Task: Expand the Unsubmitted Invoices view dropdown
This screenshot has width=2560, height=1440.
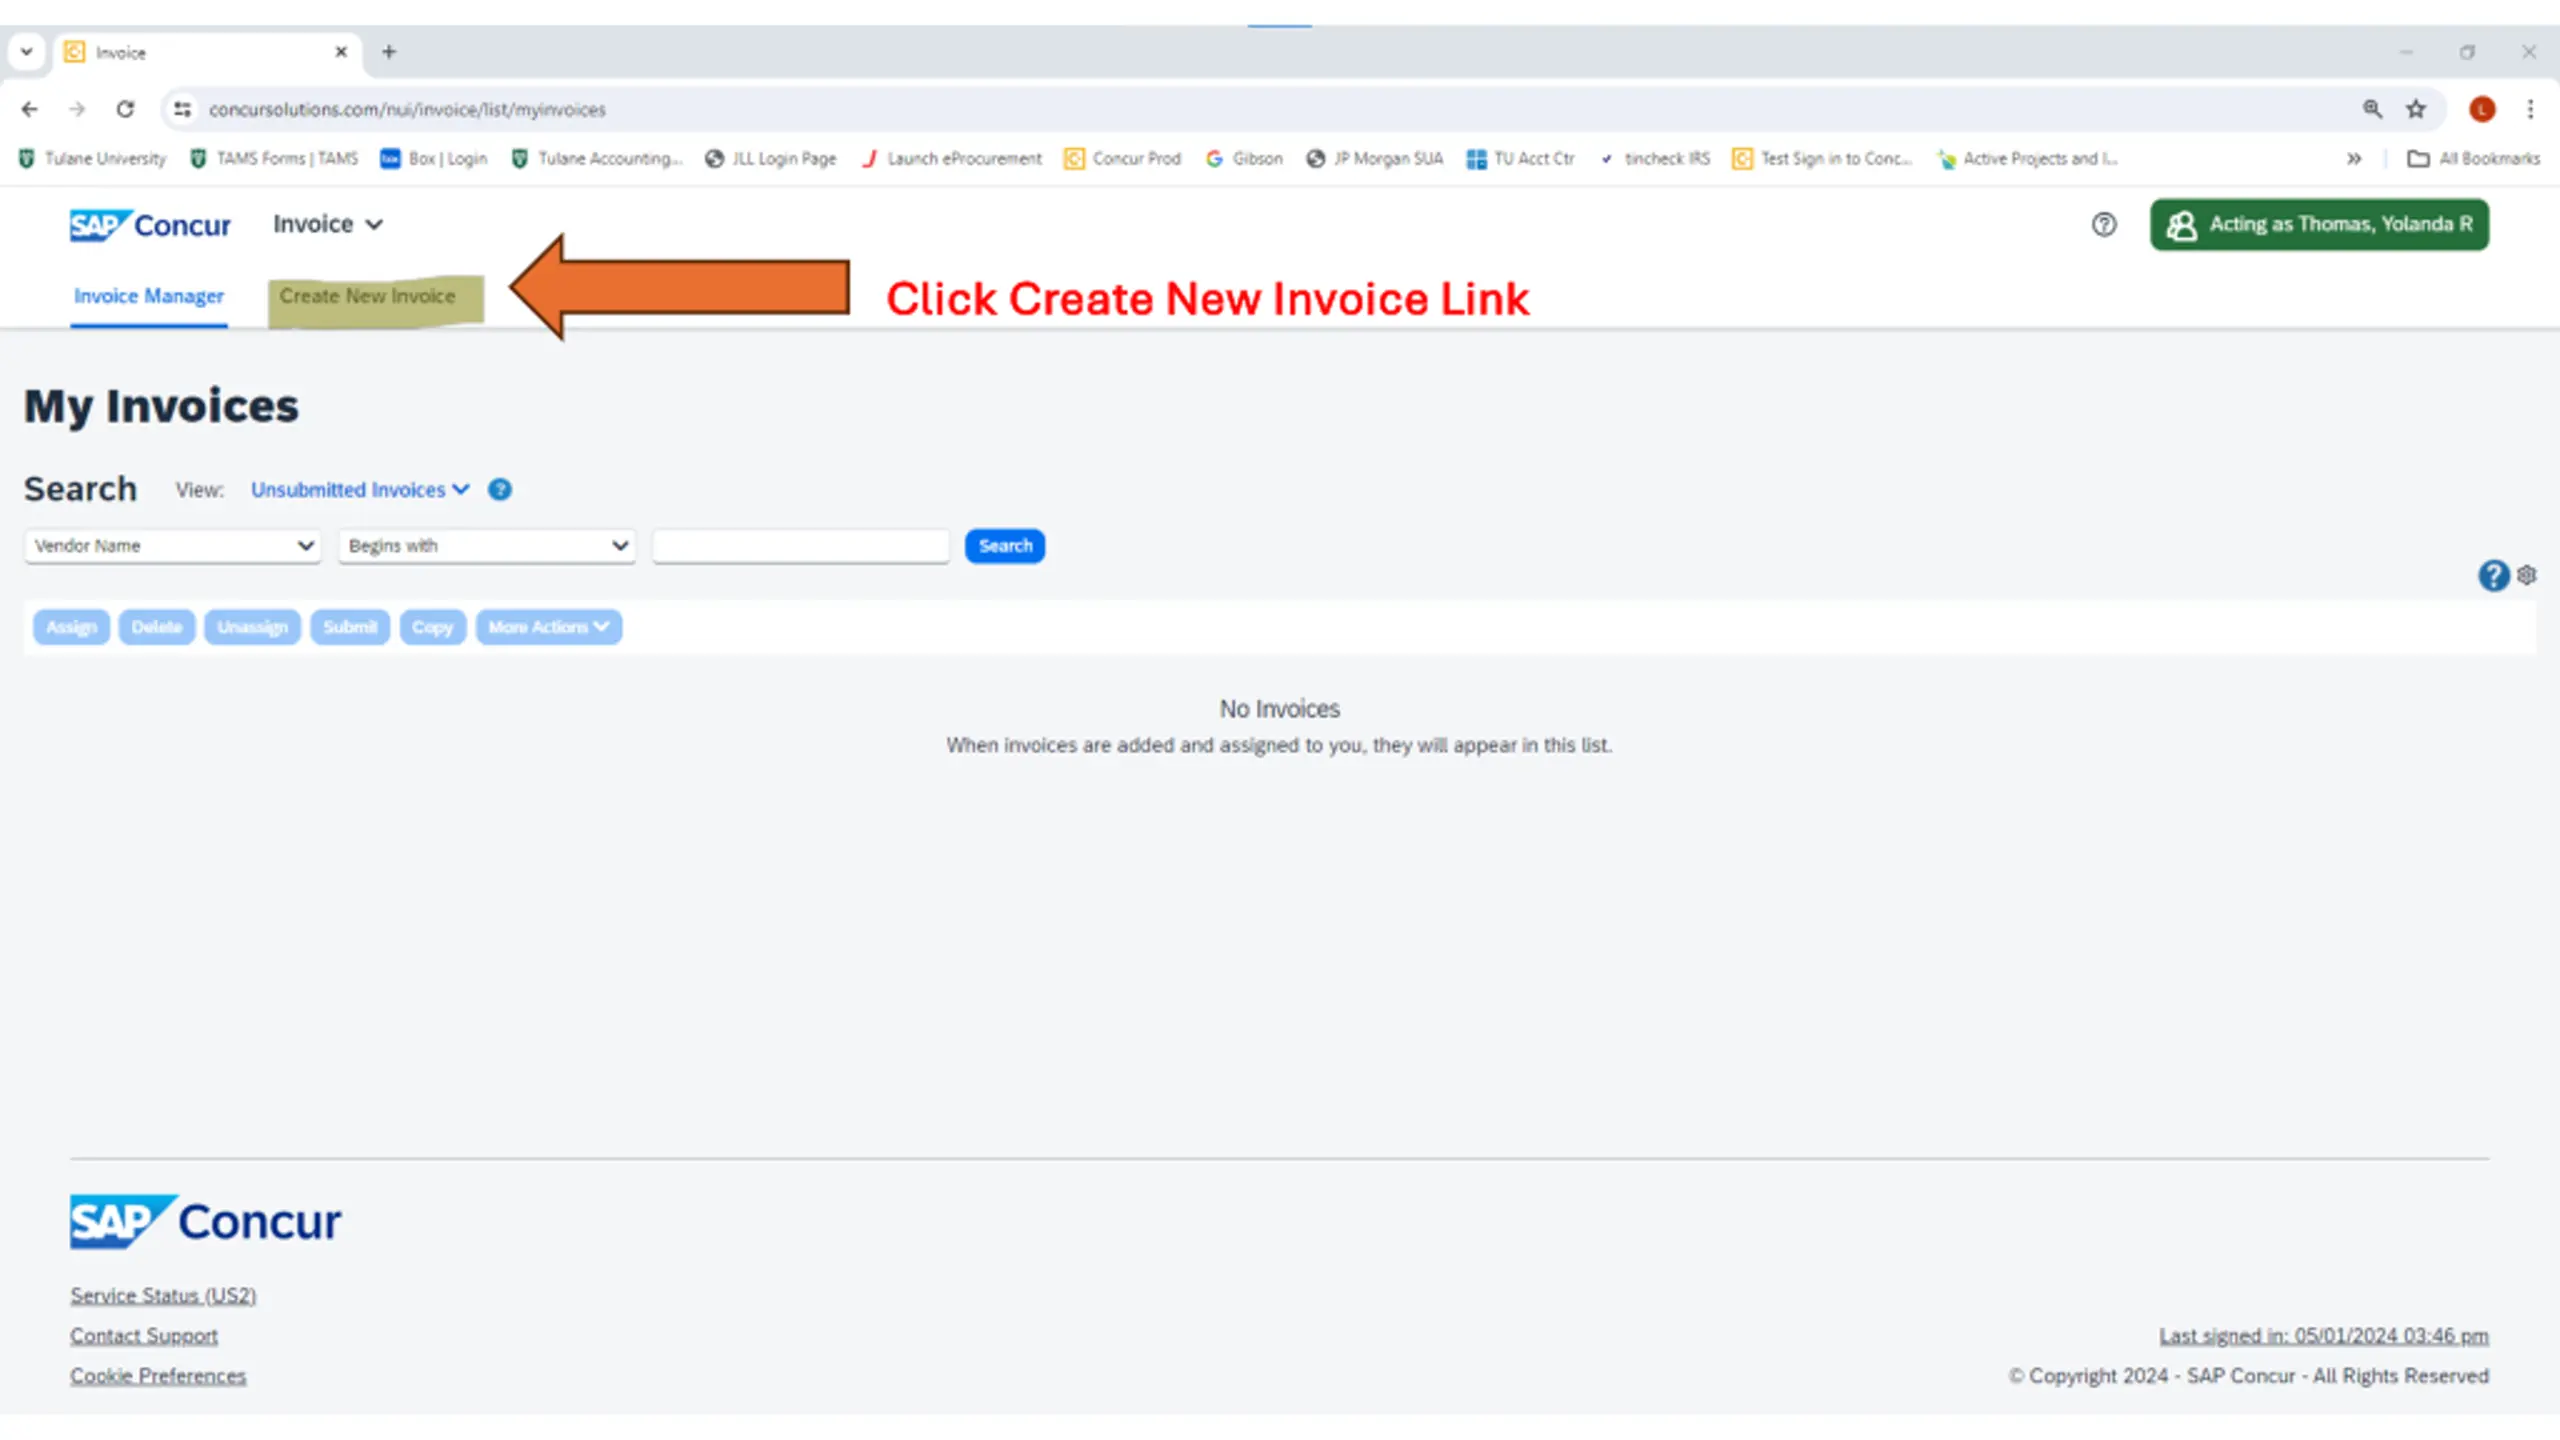Action: coord(360,490)
